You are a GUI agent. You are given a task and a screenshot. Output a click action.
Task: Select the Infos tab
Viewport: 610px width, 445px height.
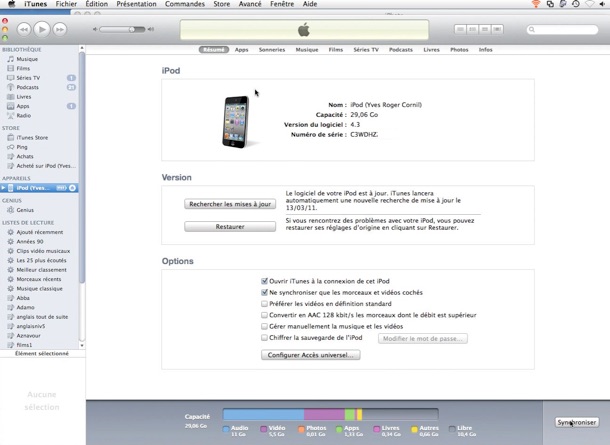486,50
